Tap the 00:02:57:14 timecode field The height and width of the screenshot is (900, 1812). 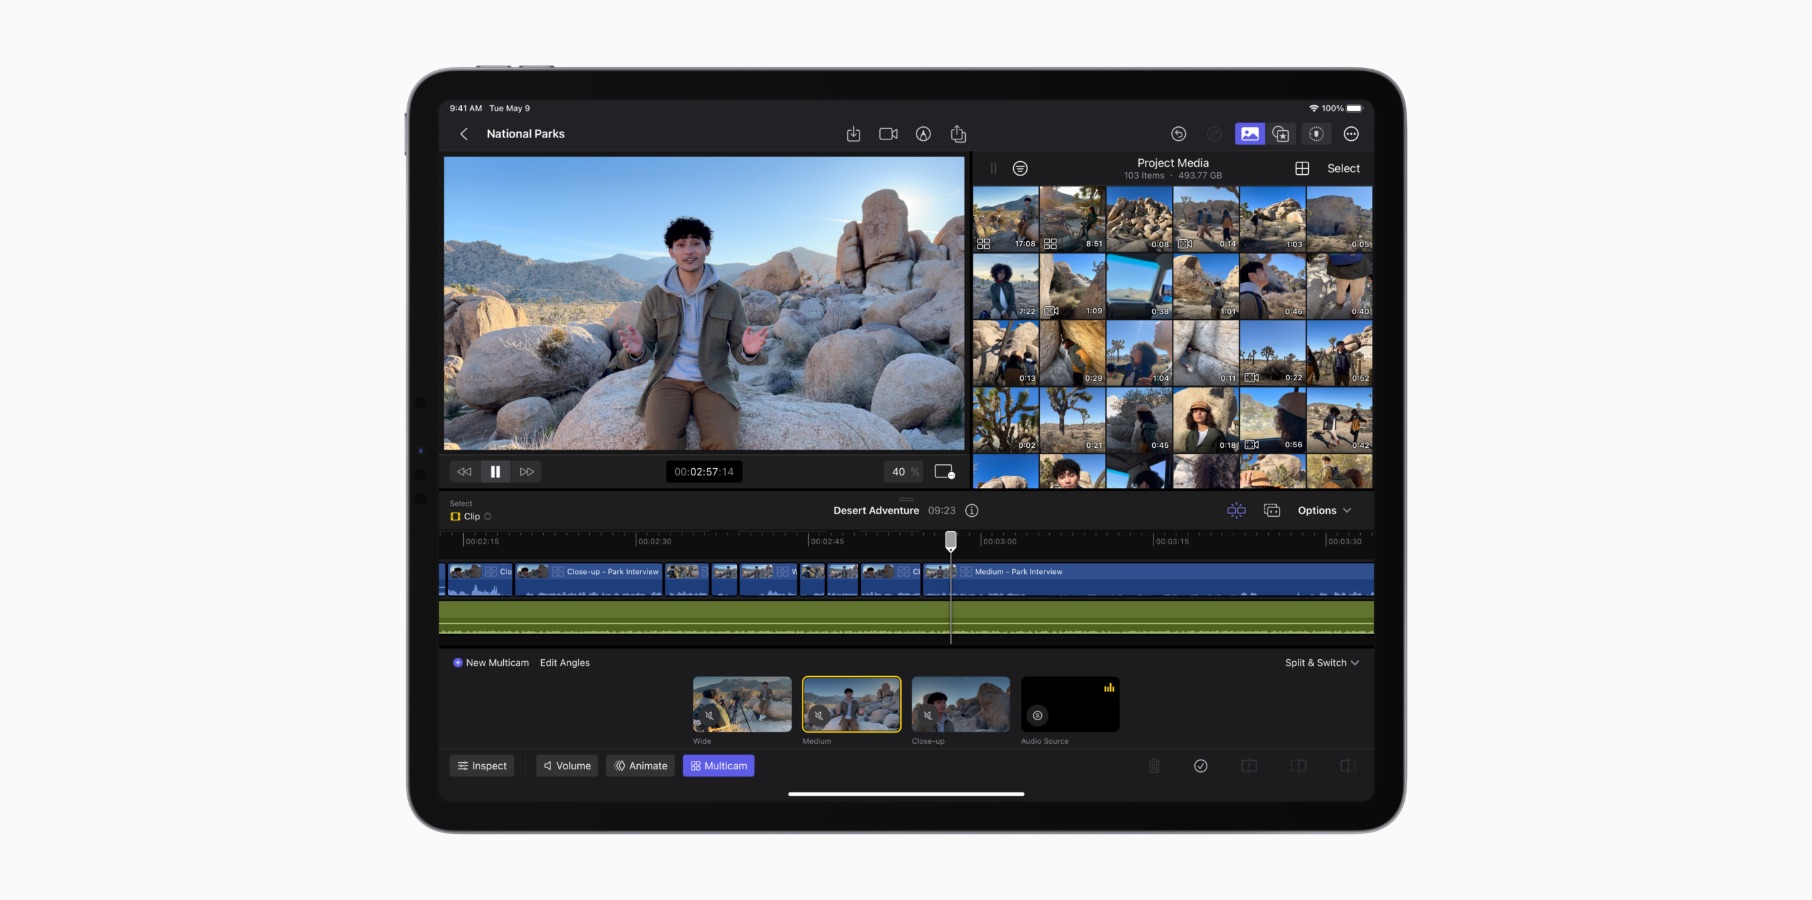click(704, 472)
